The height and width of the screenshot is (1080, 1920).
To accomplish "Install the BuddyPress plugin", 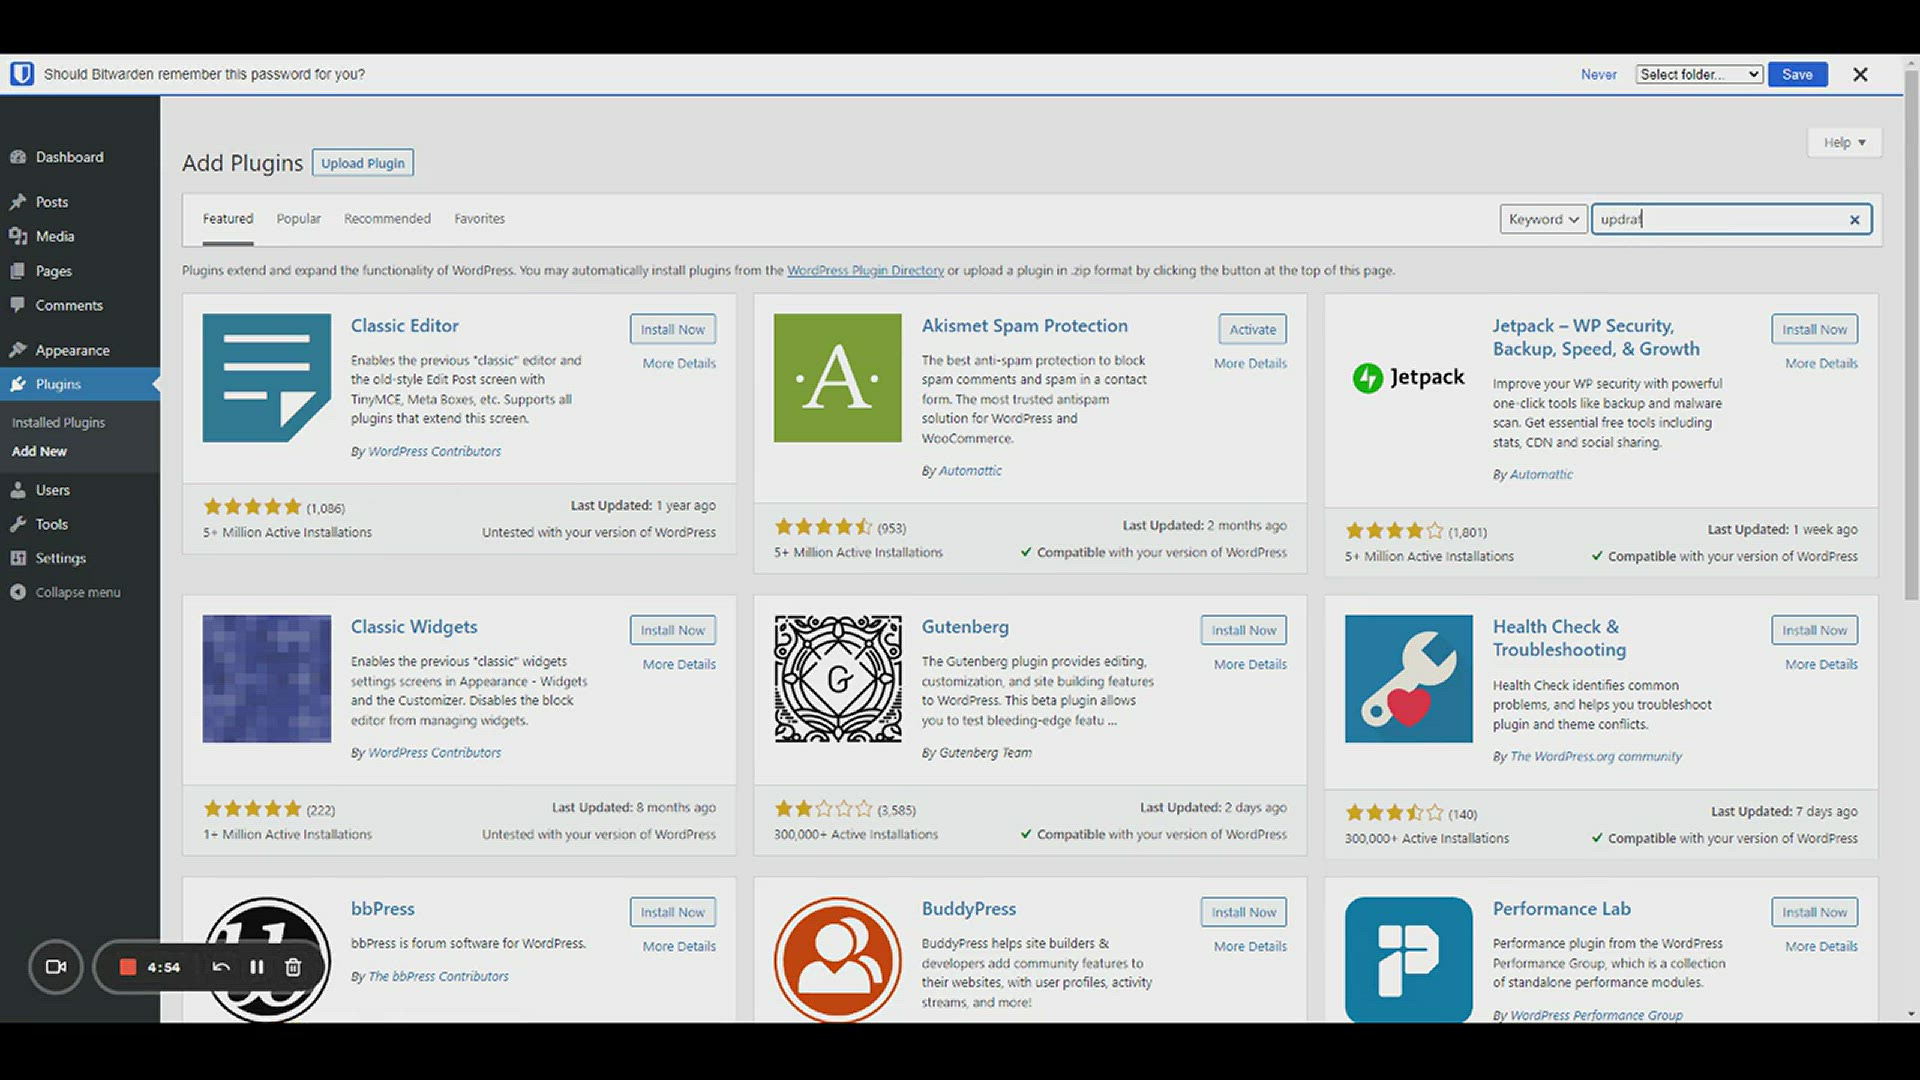I will (1243, 912).
